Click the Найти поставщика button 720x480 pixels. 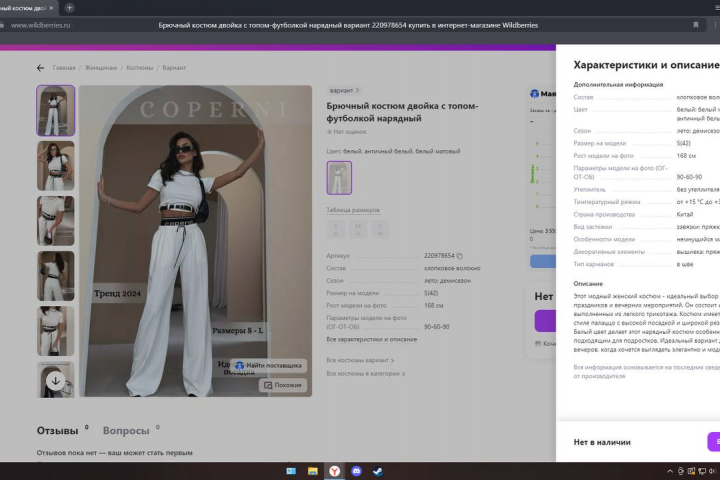click(269, 366)
